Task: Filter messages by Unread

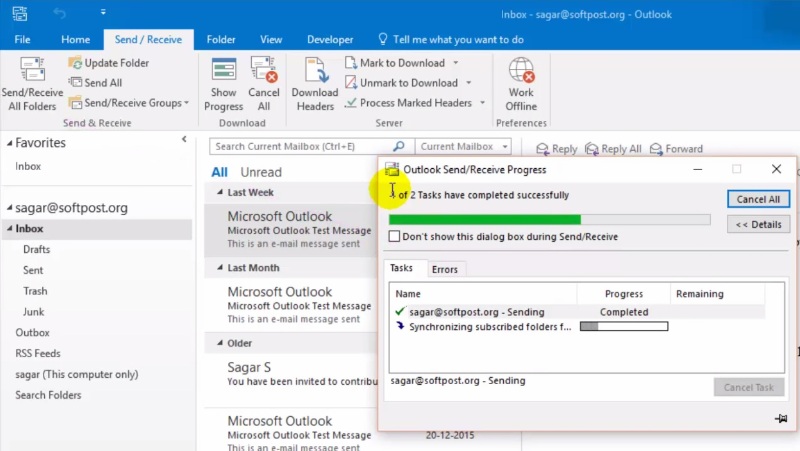Action: [261, 172]
